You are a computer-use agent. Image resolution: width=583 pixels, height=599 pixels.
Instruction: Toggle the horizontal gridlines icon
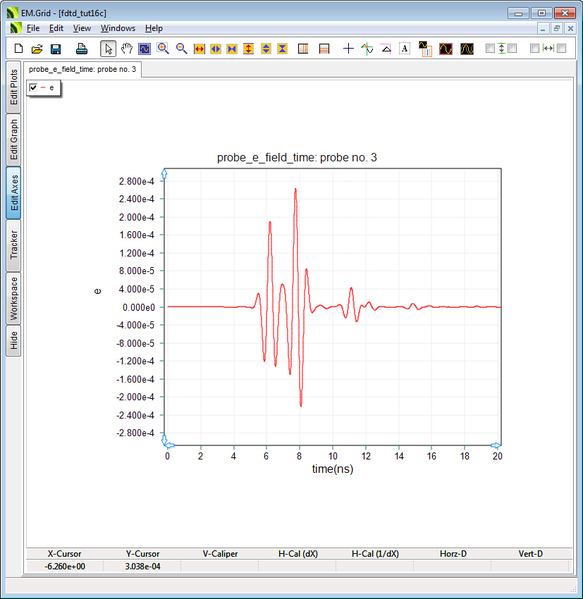[x=324, y=49]
